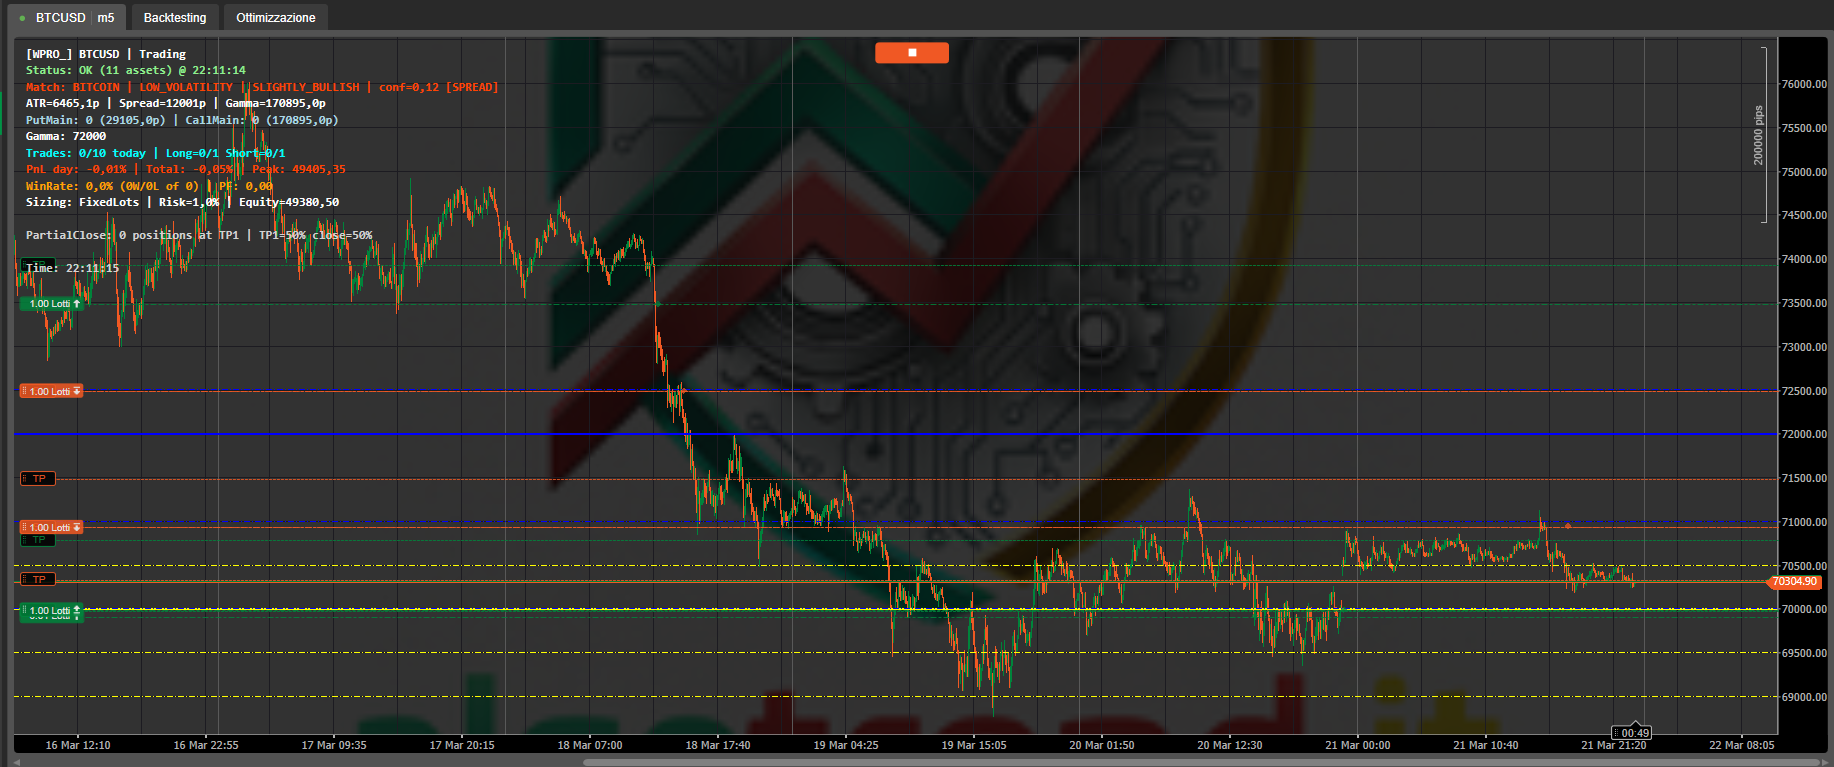Click the current price tag 70304.90
The width and height of the screenshot is (1834, 767).
coord(1794,582)
